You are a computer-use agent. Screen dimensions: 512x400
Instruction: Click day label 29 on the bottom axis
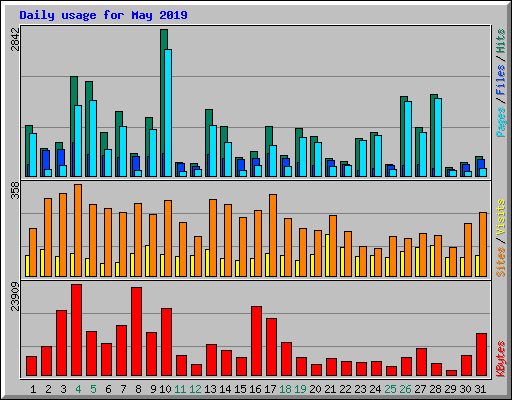click(450, 389)
